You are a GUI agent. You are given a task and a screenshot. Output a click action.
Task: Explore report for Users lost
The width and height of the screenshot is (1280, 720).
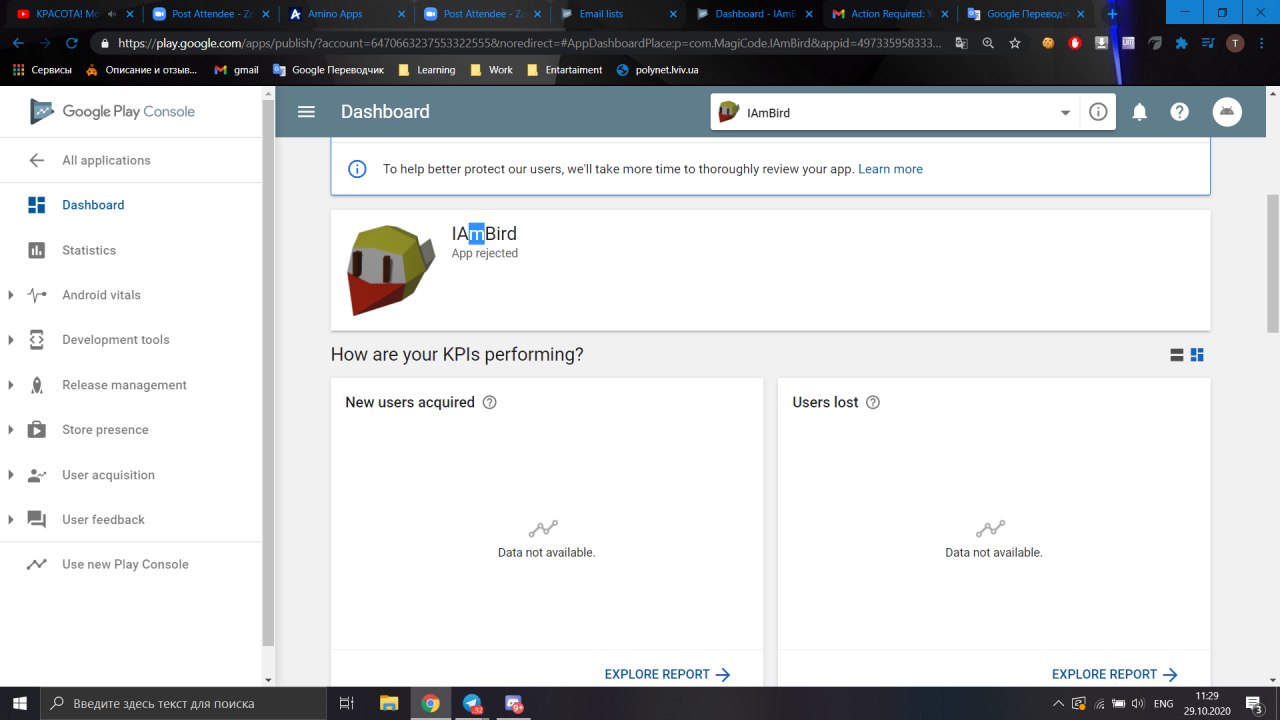tap(1115, 674)
